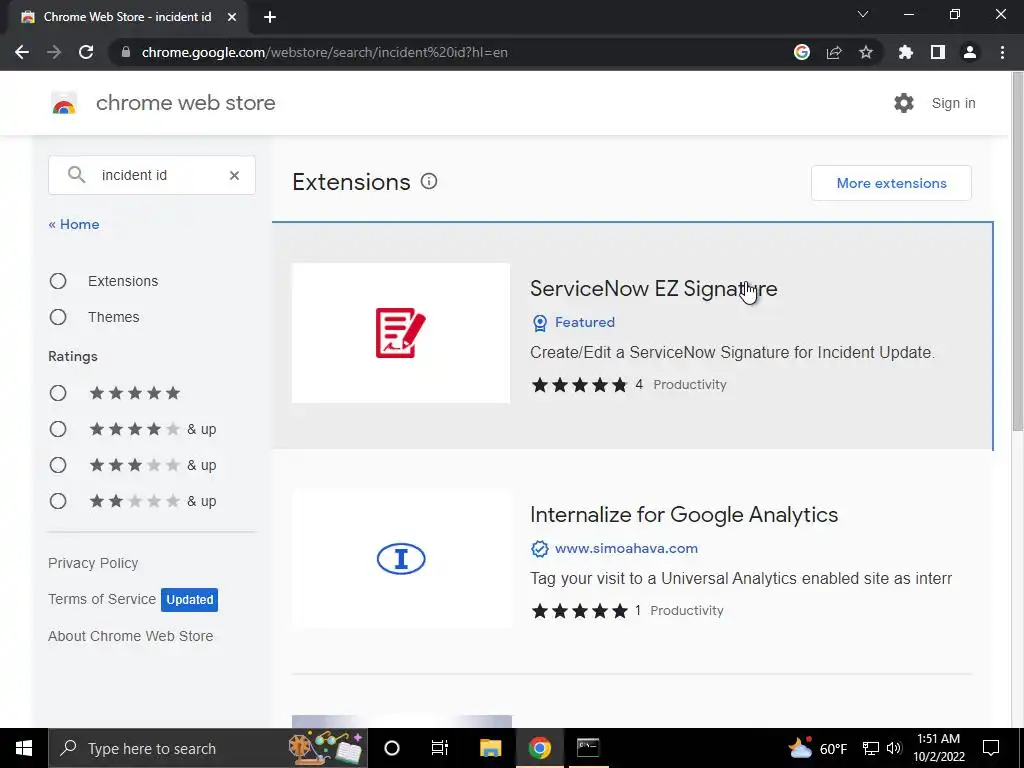
Task: Open Internalize for Google Analytics title
Action: pyautogui.click(x=684, y=515)
